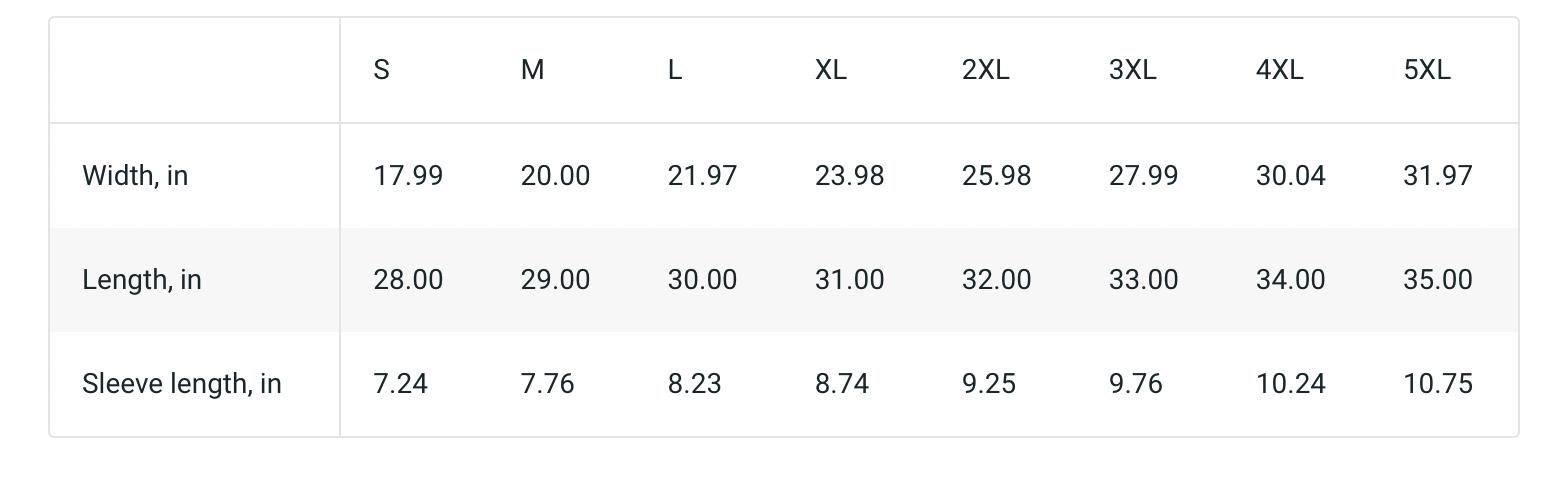The width and height of the screenshot is (1554, 484).
Task: Select the Sleeve length, in row label
Action: (x=182, y=384)
